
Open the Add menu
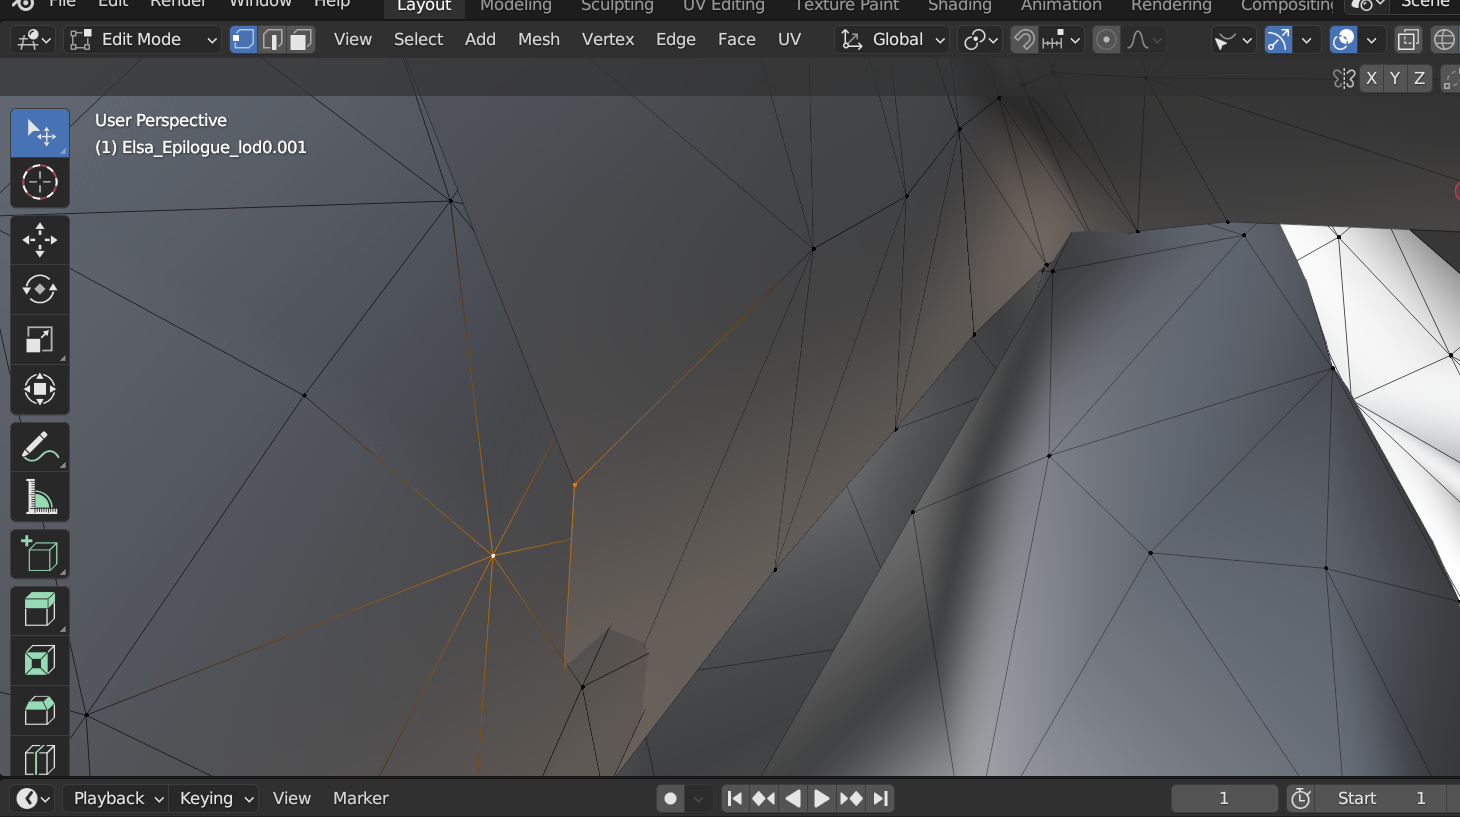[481, 39]
